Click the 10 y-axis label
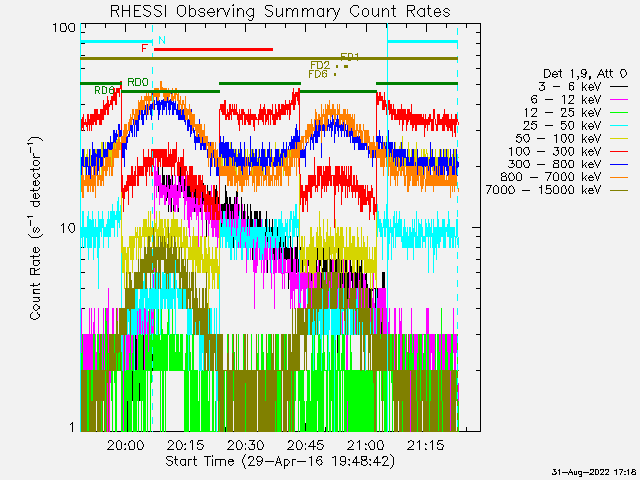The height and width of the screenshot is (480, 640). pyautogui.click(x=68, y=228)
